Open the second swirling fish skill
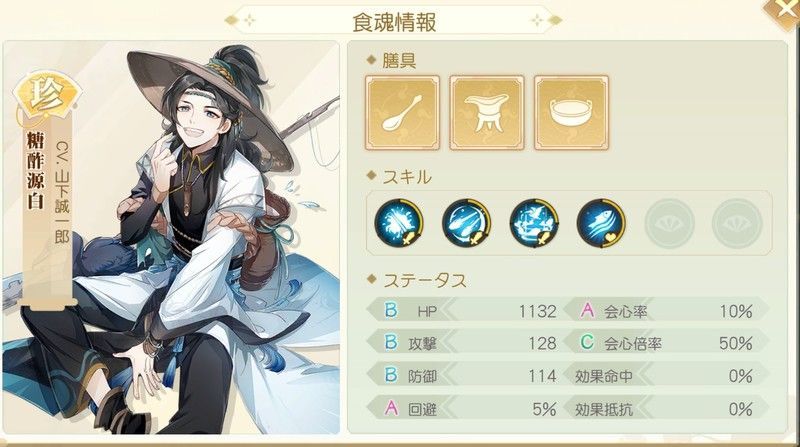The height and width of the screenshot is (447, 800). click(466, 223)
